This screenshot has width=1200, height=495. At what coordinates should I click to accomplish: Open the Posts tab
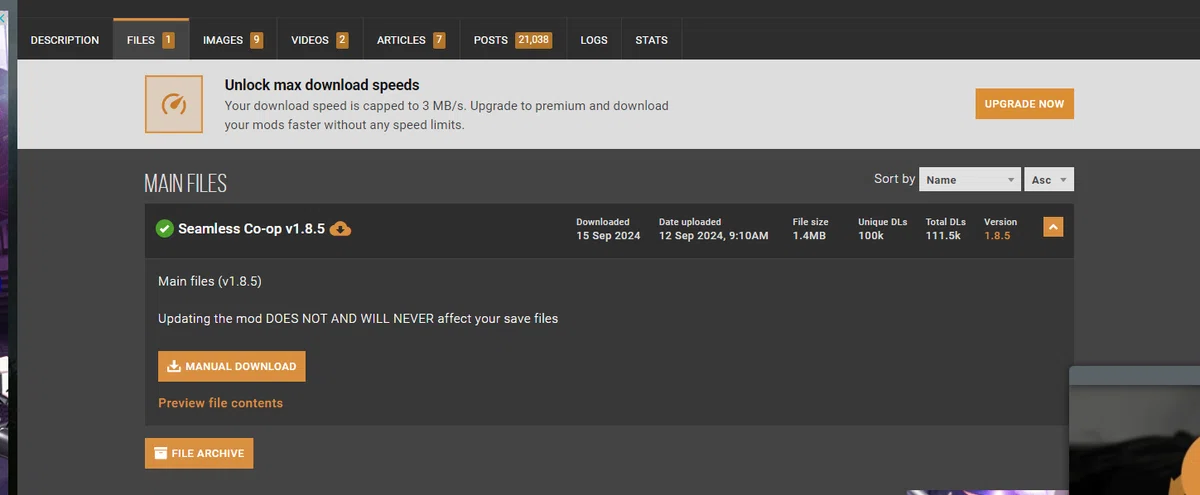point(512,40)
